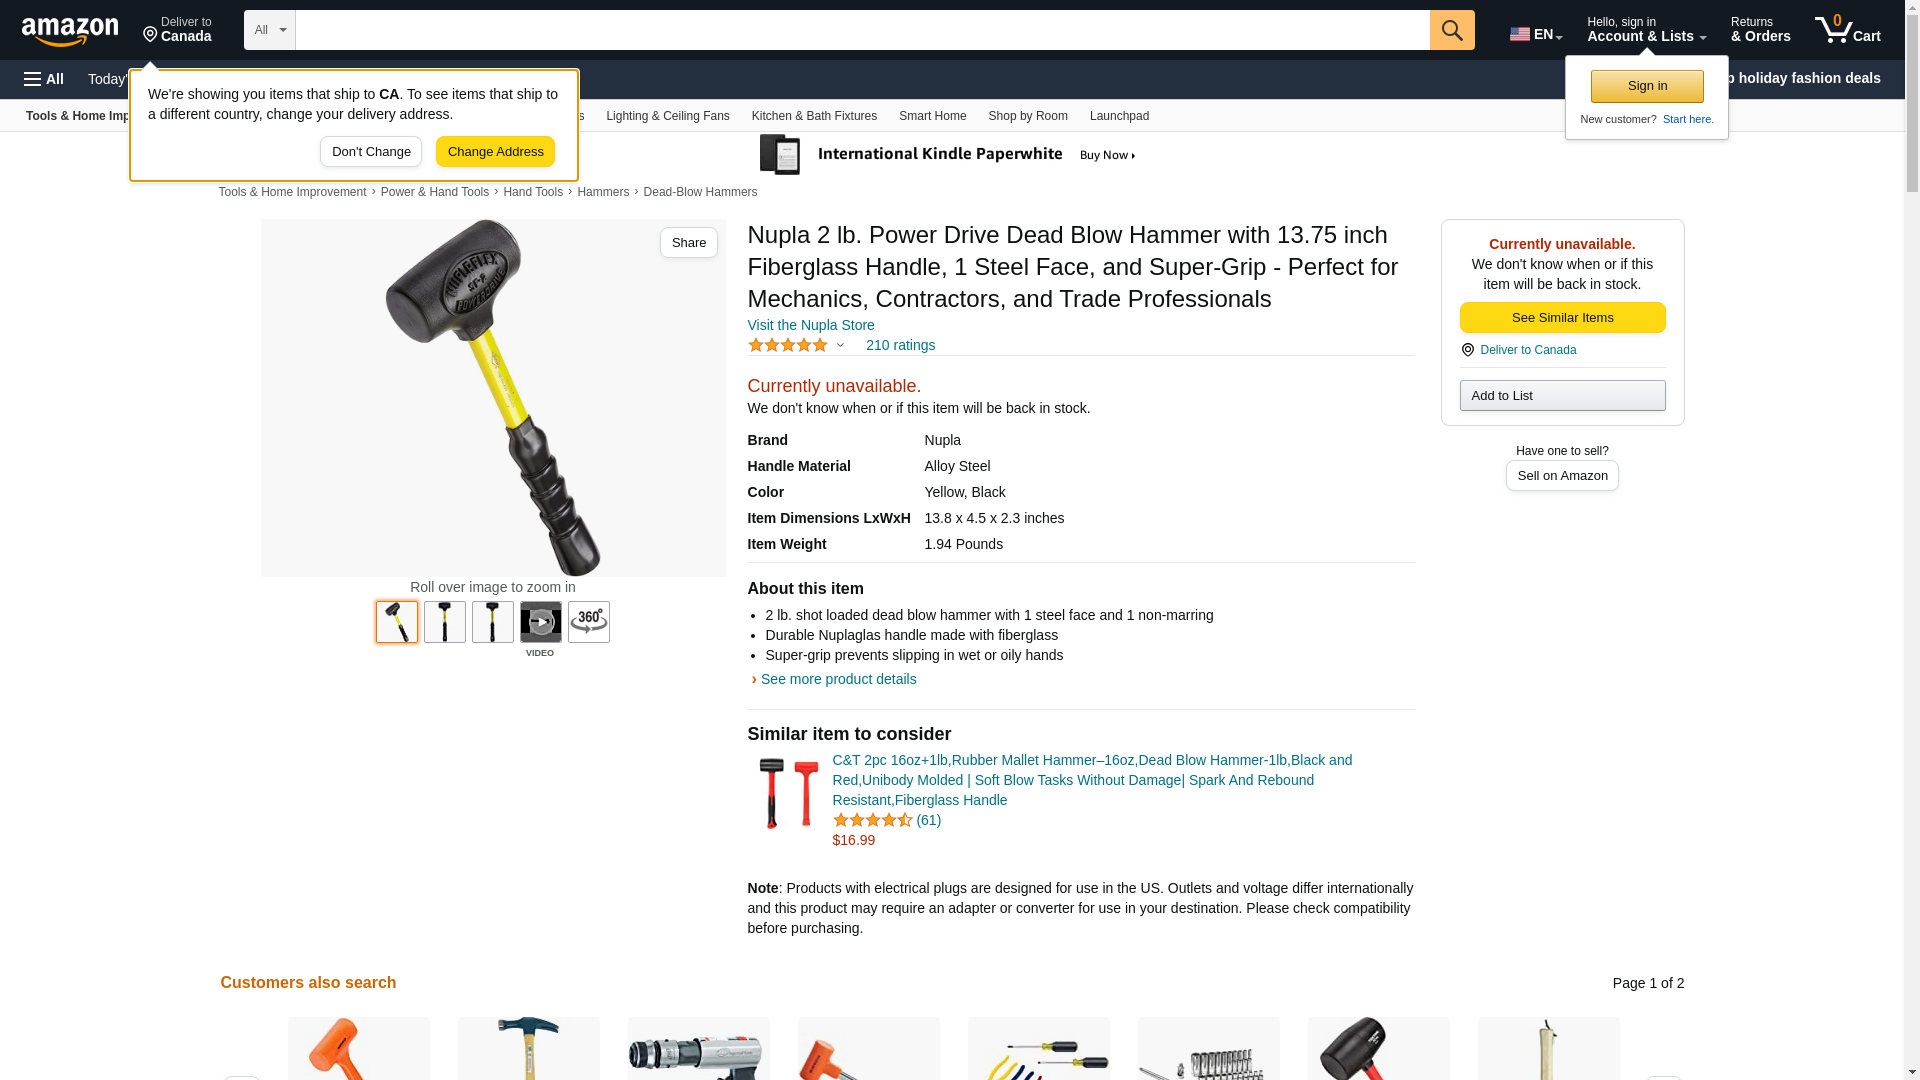The height and width of the screenshot is (1080, 1920).
Task: Click the Amazon logo
Action: (70, 31)
